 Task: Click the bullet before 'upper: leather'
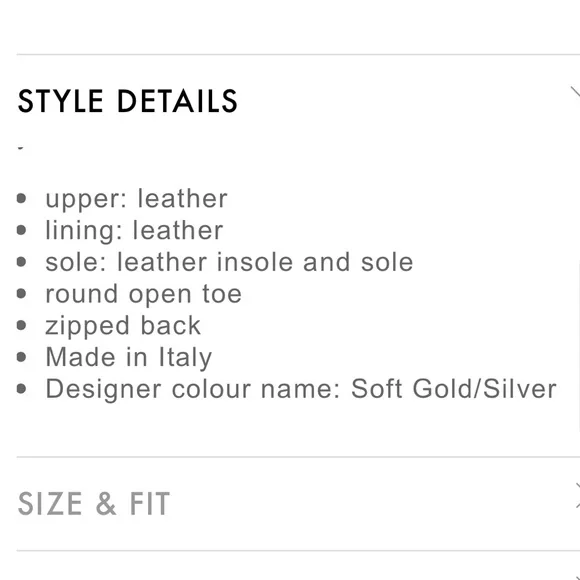21,198
